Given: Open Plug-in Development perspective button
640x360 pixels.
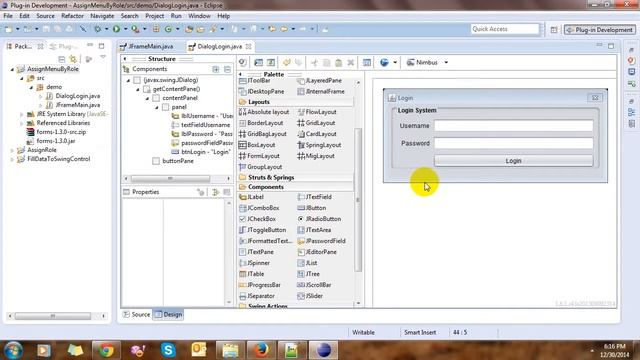Looking at the screenshot, I should point(600,30).
